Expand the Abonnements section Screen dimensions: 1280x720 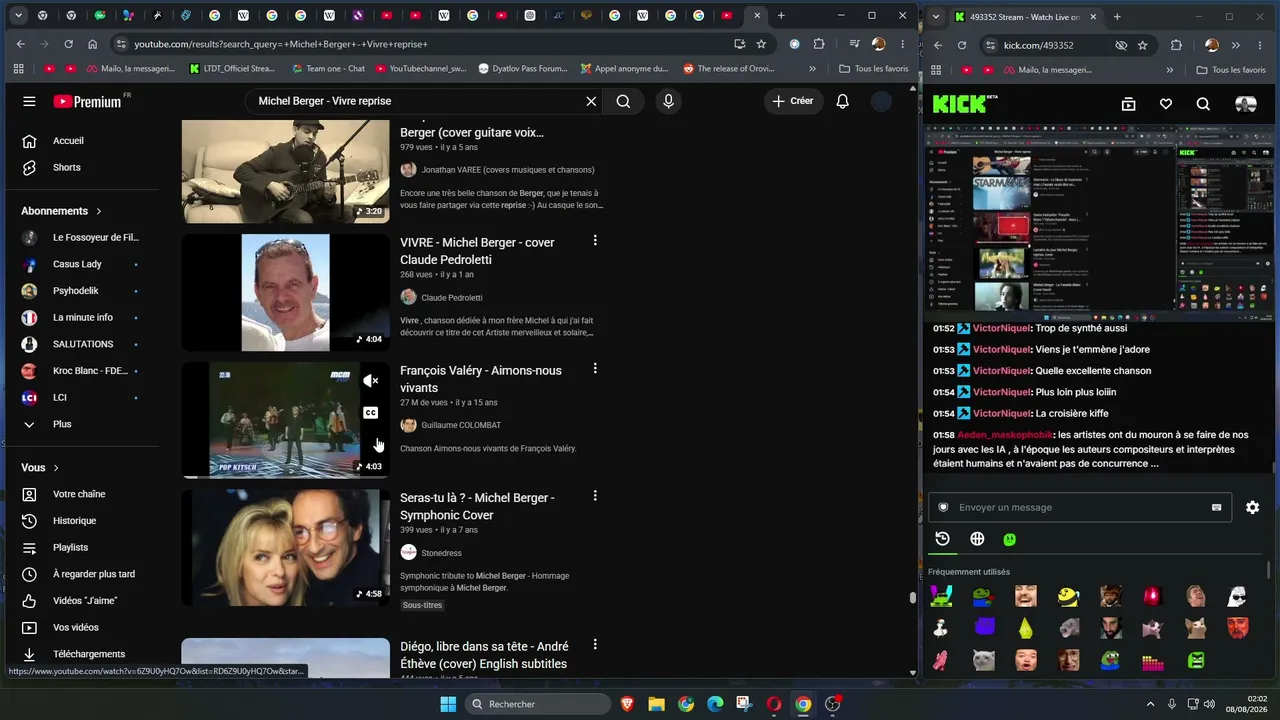click(x=62, y=211)
